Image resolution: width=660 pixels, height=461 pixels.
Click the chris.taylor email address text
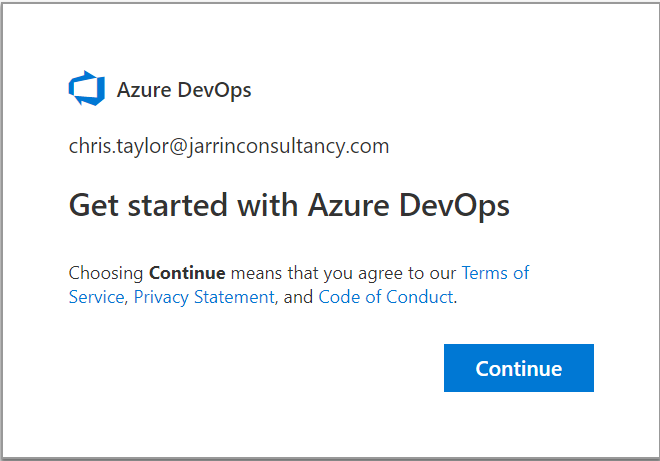pyautogui.click(x=228, y=147)
